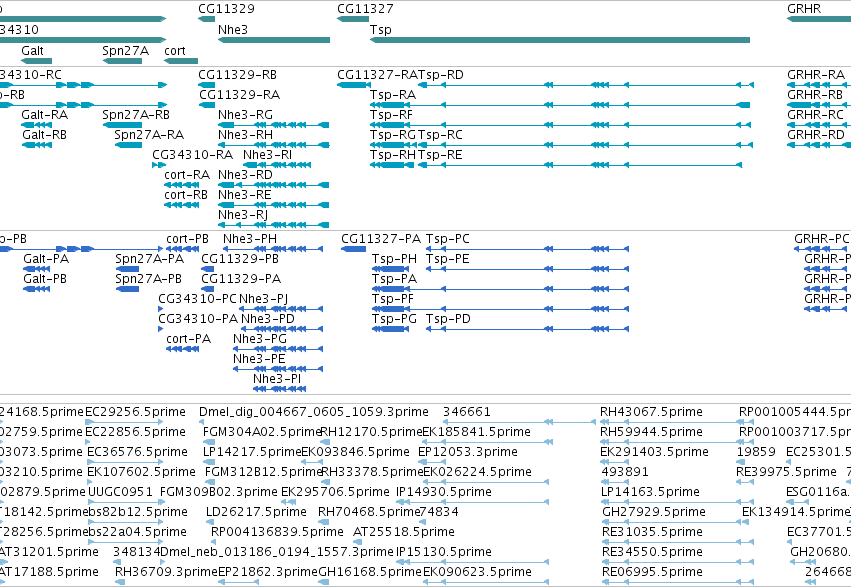This screenshot has height=587, width=851.
Task: Select EST label EK185841.5prime
Action: click(477, 432)
